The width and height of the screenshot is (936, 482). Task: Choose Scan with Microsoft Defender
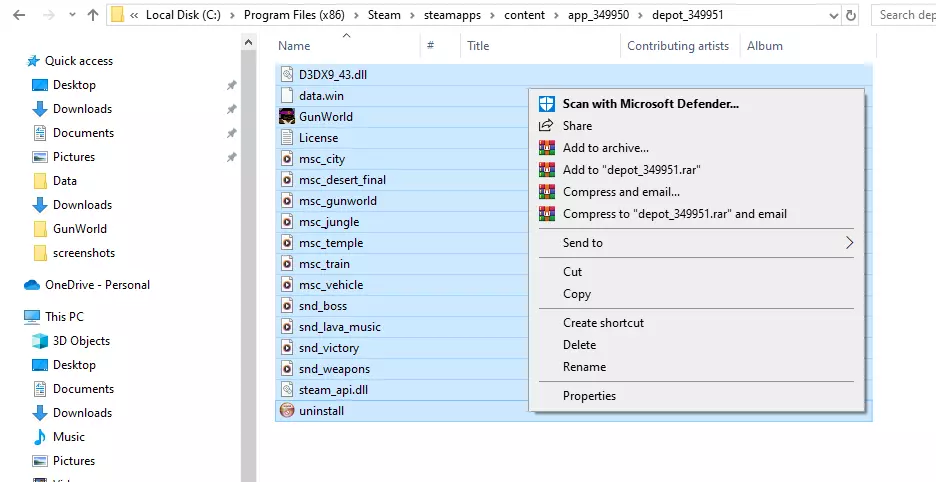[697, 104]
